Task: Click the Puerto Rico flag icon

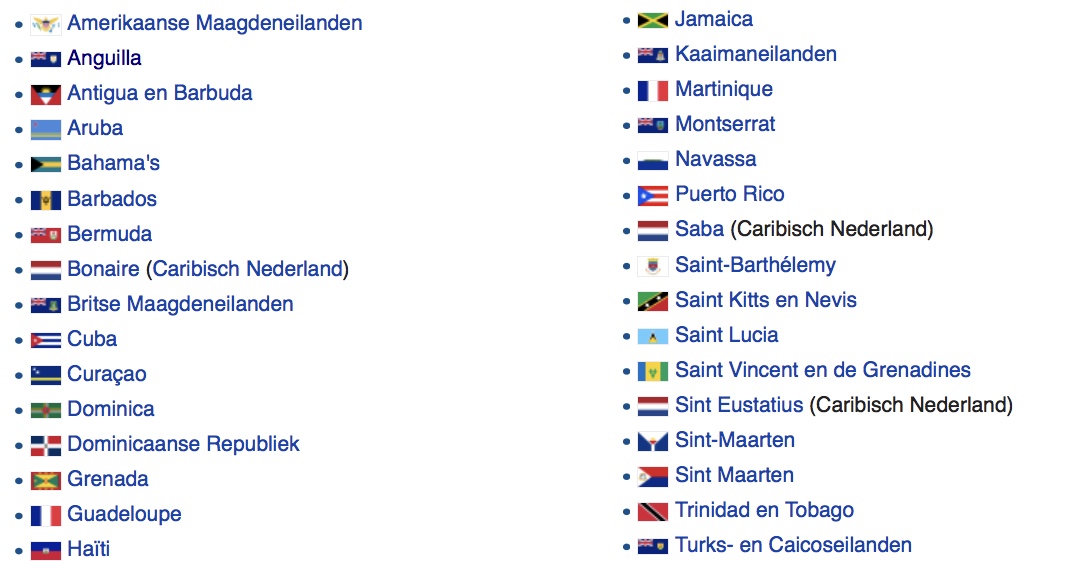Action: pyautogui.click(x=652, y=196)
